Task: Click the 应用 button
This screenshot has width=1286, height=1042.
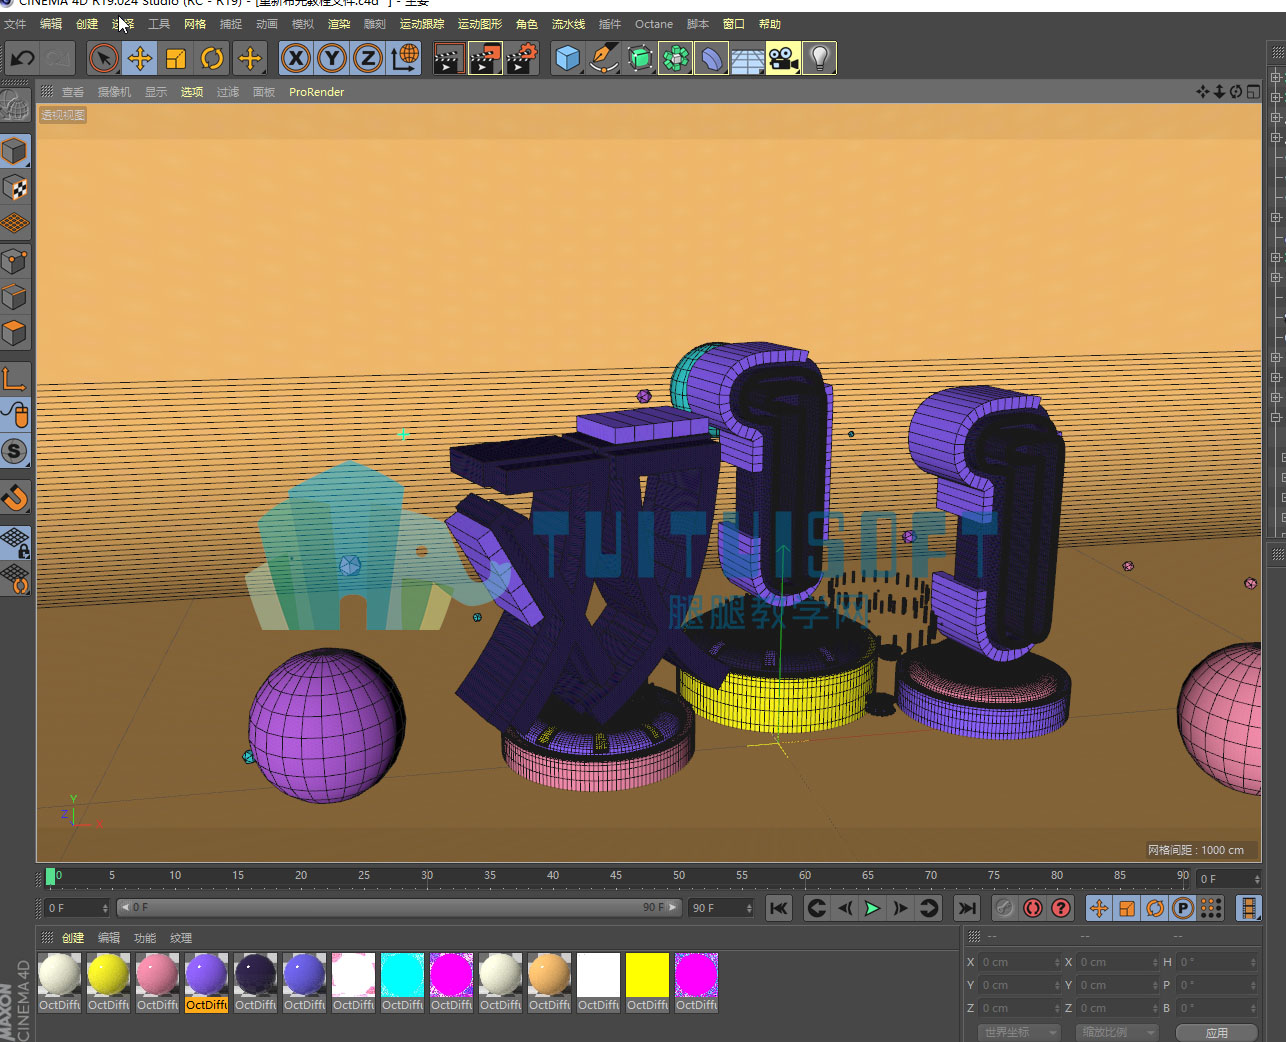Action: 1216,1033
